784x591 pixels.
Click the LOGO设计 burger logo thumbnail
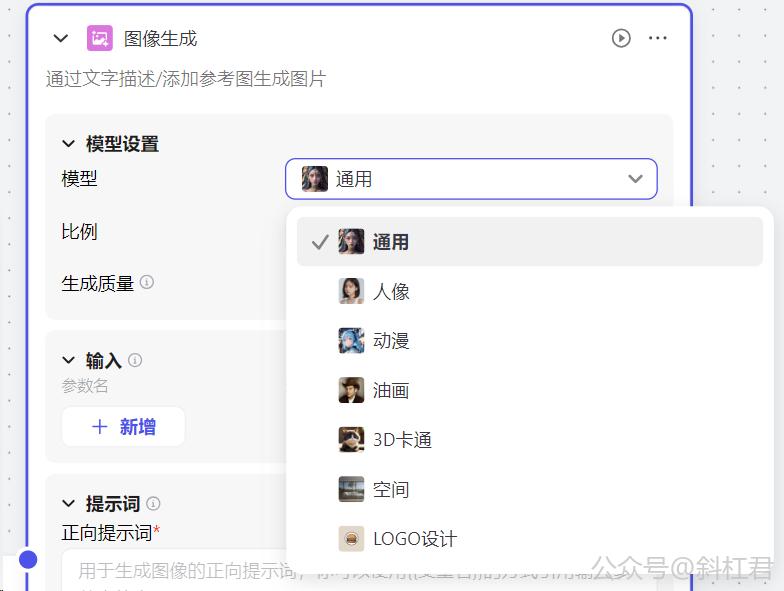(x=351, y=538)
